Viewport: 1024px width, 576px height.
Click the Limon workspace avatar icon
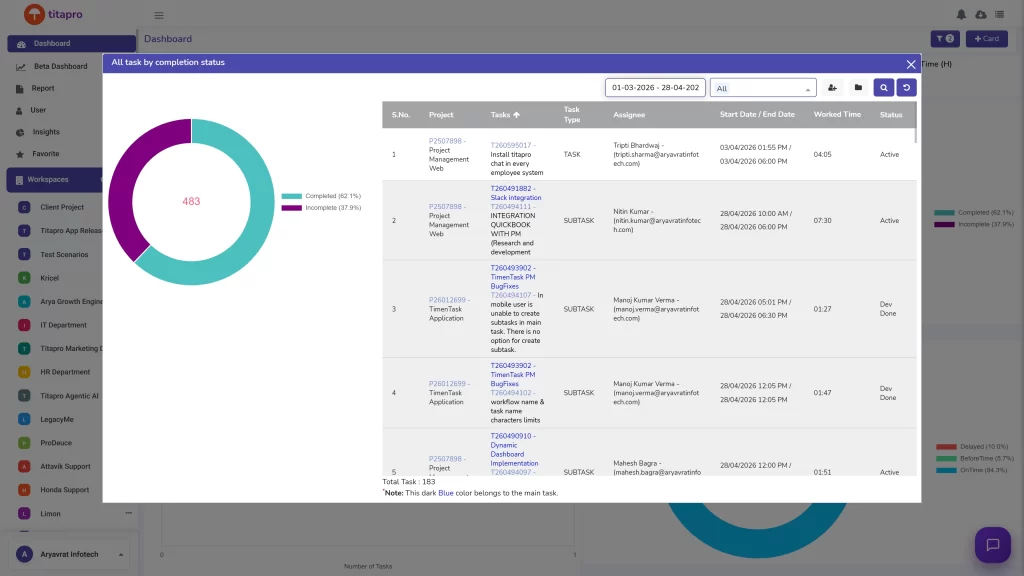[24, 513]
